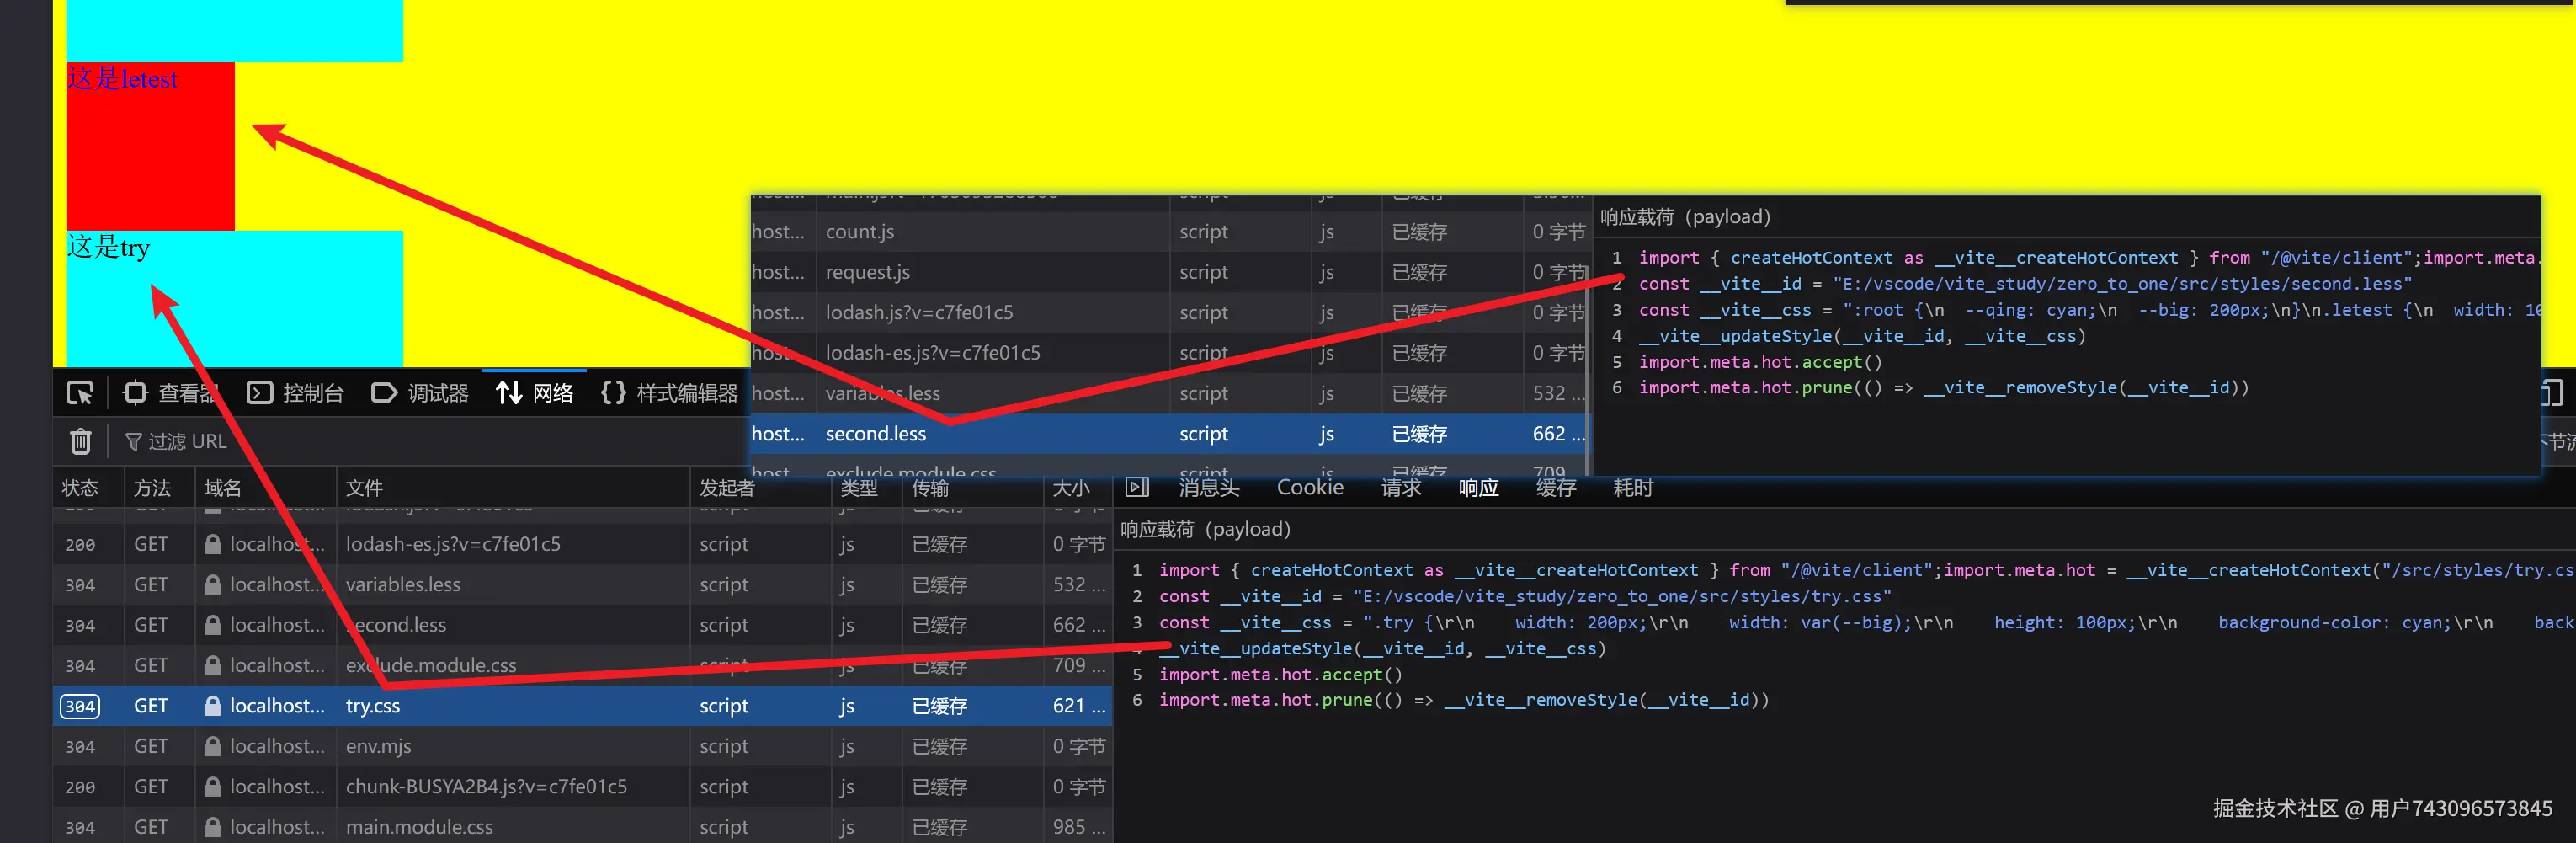
Task: Show the 请求 (Request) details tab
Action: tap(1401, 487)
